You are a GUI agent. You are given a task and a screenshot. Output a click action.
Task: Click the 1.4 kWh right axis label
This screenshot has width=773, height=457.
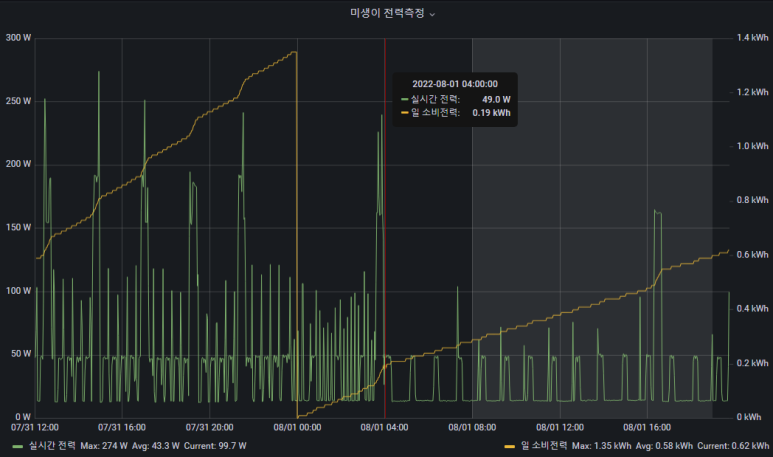click(x=752, y=38)
